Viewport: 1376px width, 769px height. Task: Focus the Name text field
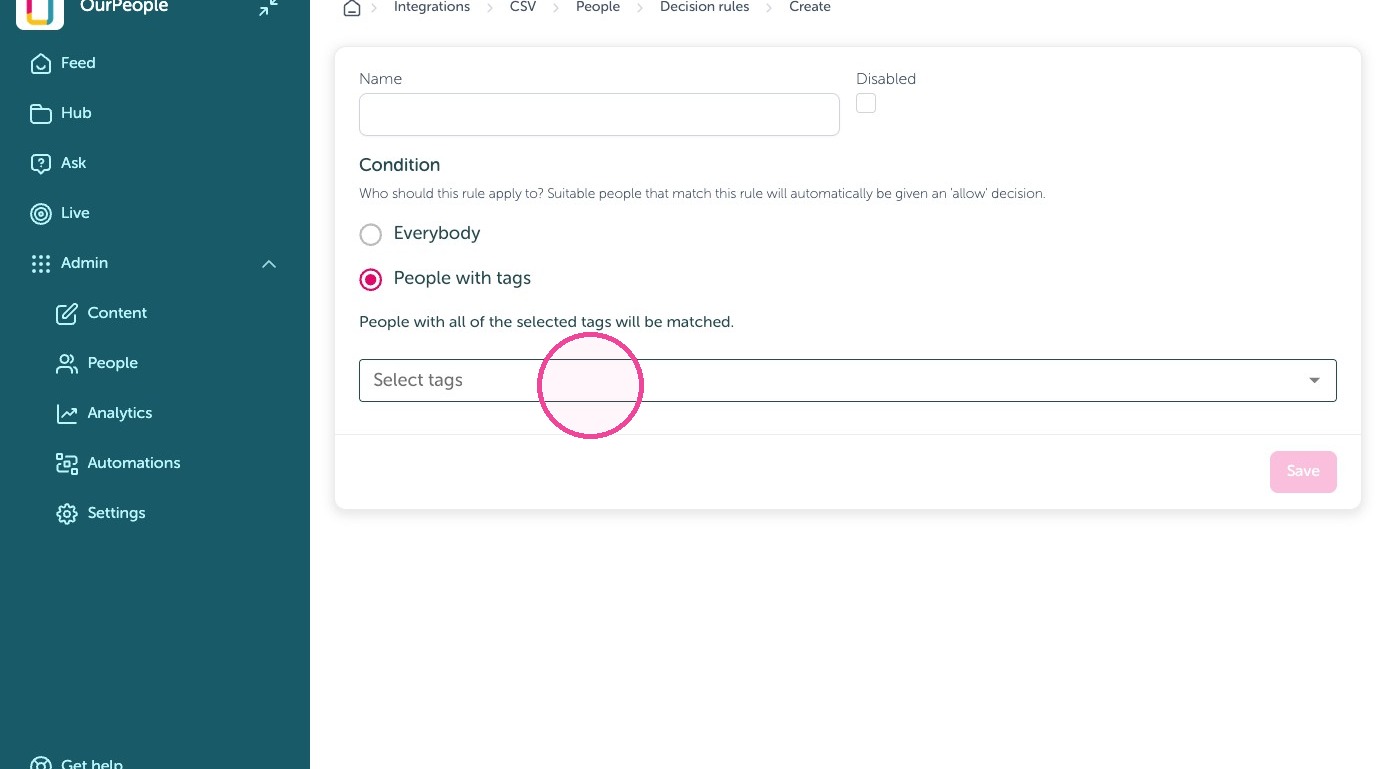599,114
